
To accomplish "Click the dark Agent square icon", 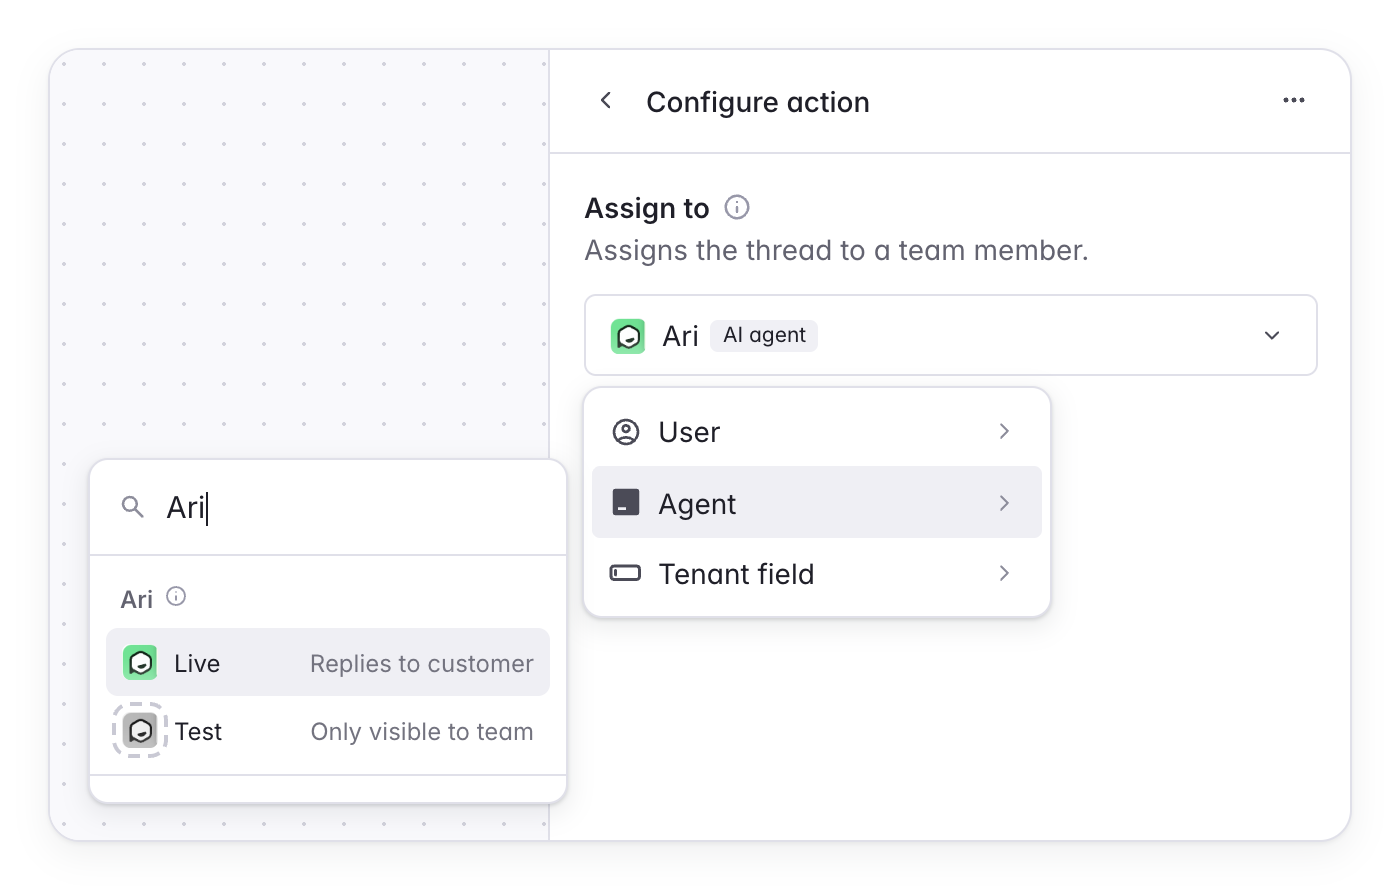I will pyautogui.click(x=626, y=503).
